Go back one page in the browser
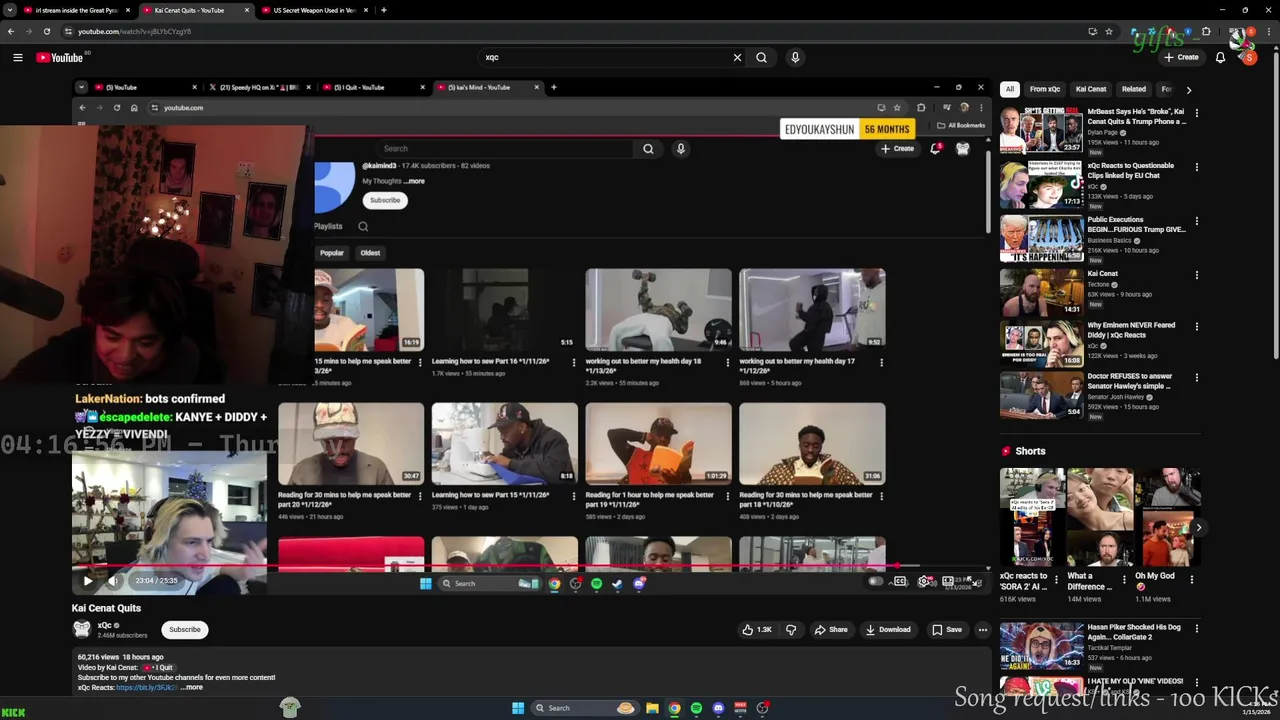The width and height of the screenshot is (1280, 720). (x=10, y=31)
